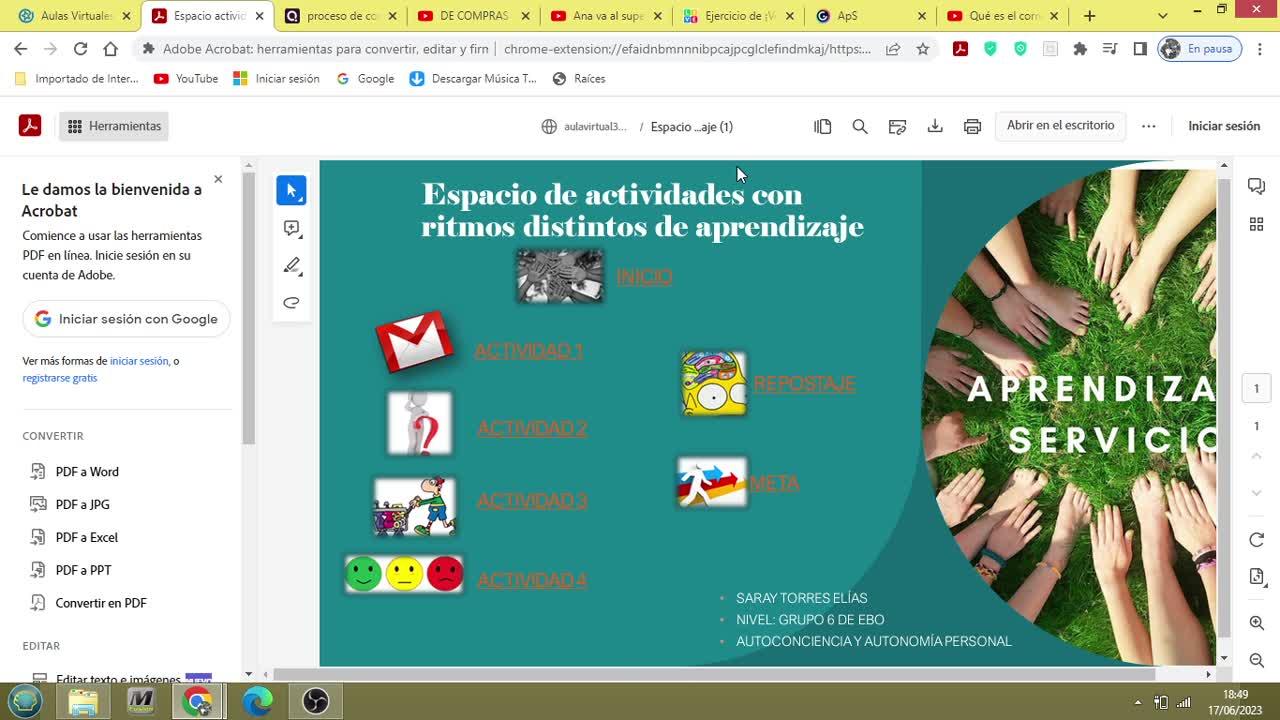Open Chrome extensions puzzle icon
This screenshot has height=720, width=1280.
[1080, 48]
